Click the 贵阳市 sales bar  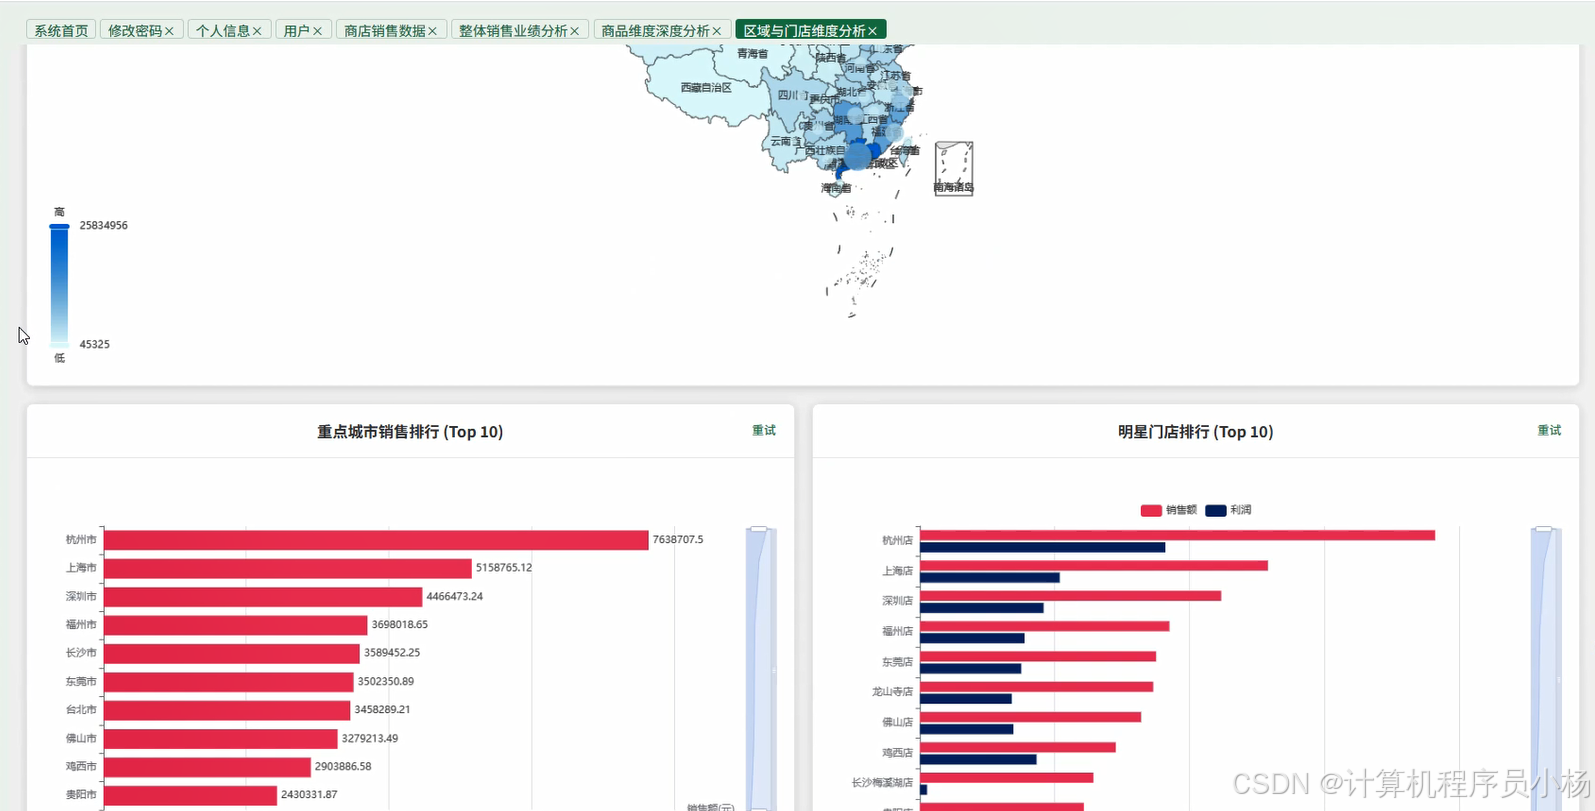point(190,795)
